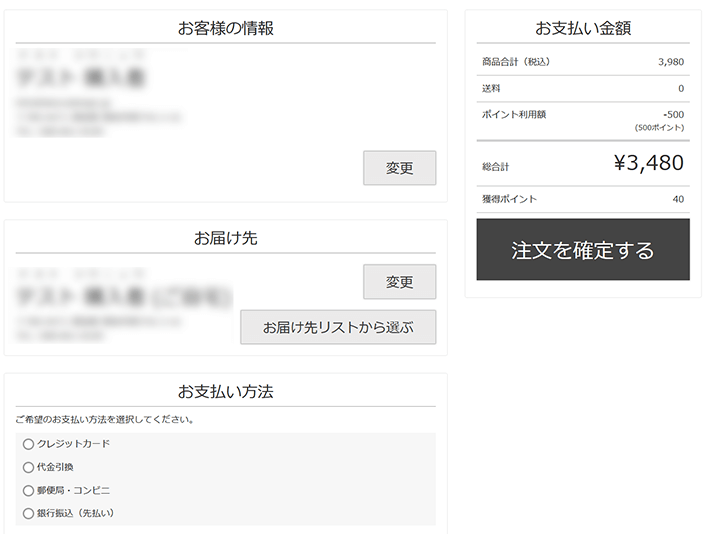The width and height of the screenshot is (706, 534).
Task: Click the 送料 label
Action: 491,88
